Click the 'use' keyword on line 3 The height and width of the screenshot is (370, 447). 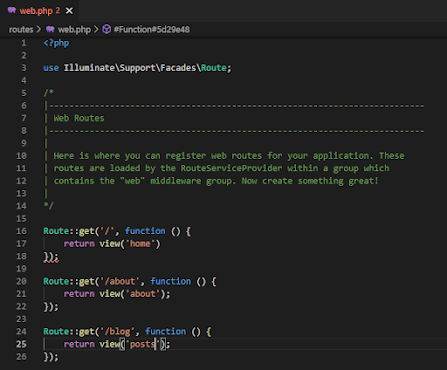coord(51,68)
